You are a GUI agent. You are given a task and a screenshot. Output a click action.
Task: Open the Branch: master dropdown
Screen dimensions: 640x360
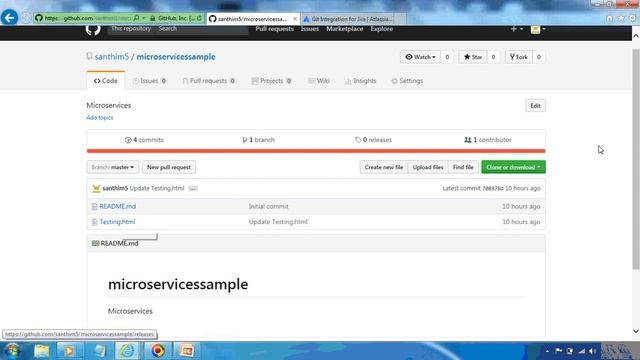click(113, 167)
